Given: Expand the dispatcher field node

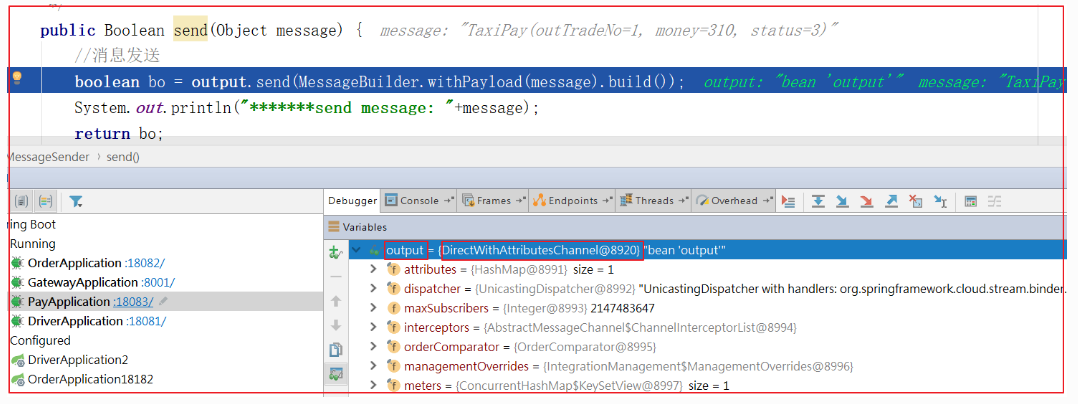Looking at the screenshot, I should pos(374,289).
